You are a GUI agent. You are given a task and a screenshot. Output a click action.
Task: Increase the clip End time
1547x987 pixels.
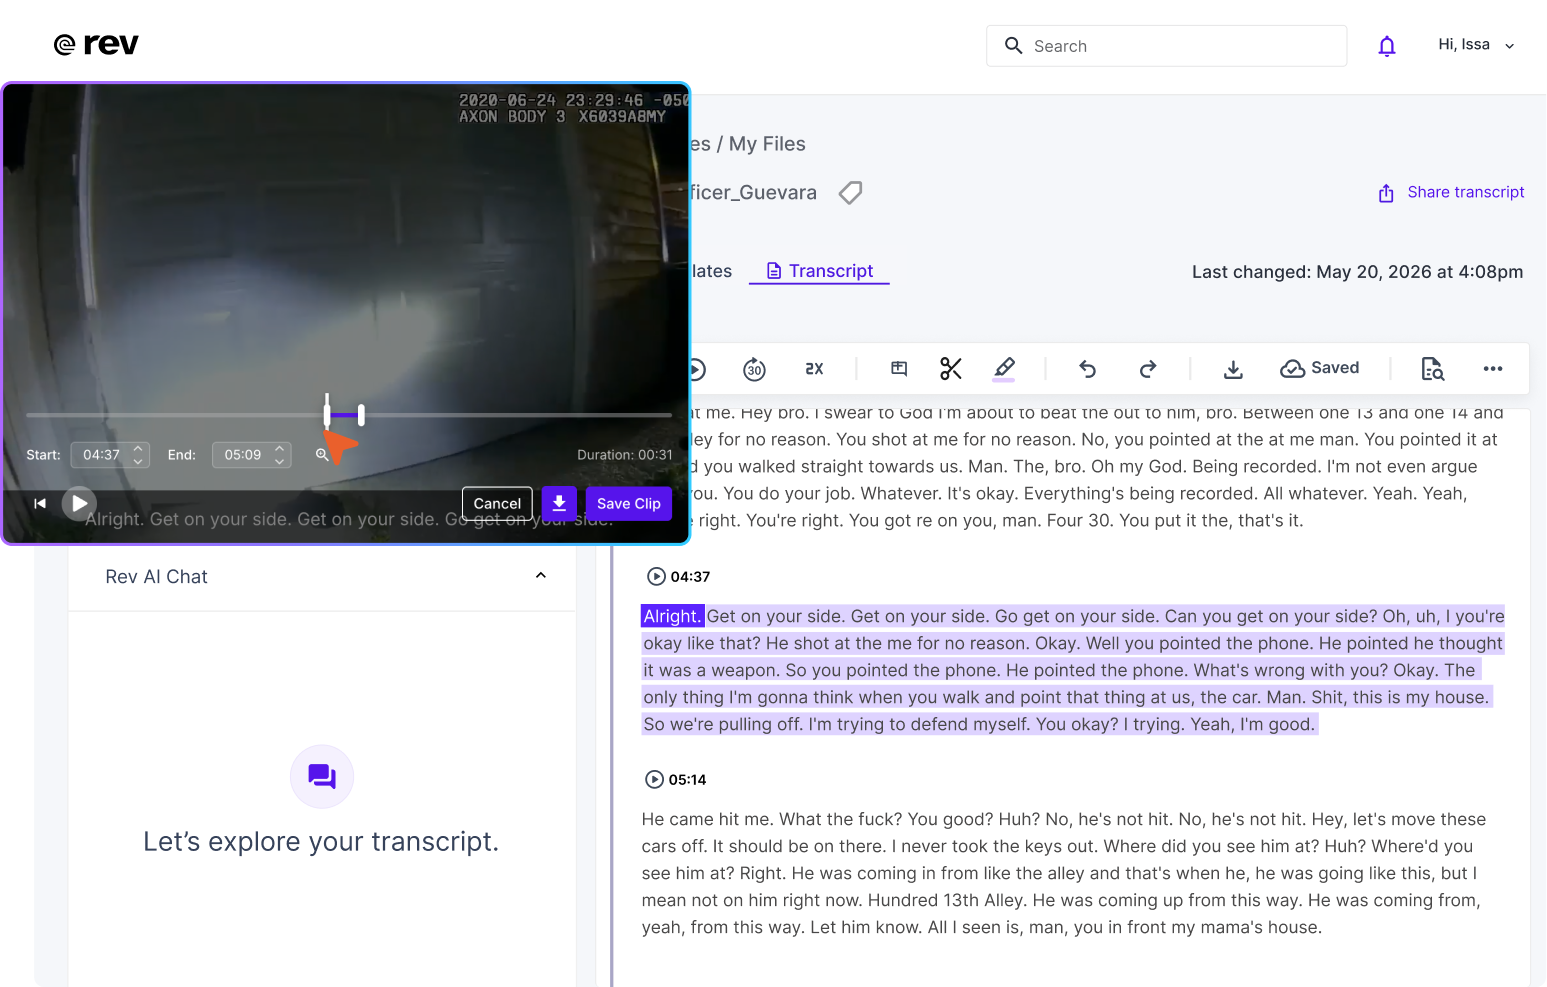(x=280, y=448)
